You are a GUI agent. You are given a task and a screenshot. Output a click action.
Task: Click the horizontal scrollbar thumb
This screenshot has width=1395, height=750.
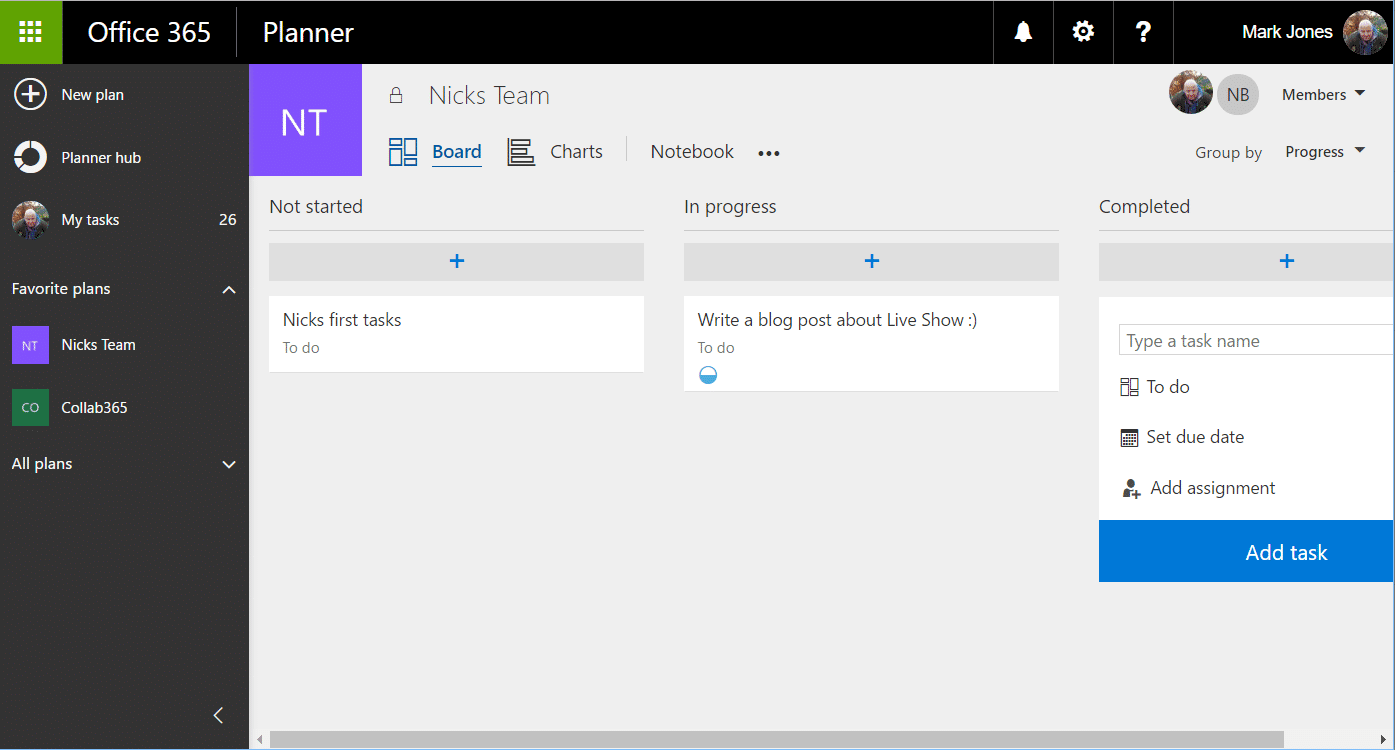click(x=776, y=740)
